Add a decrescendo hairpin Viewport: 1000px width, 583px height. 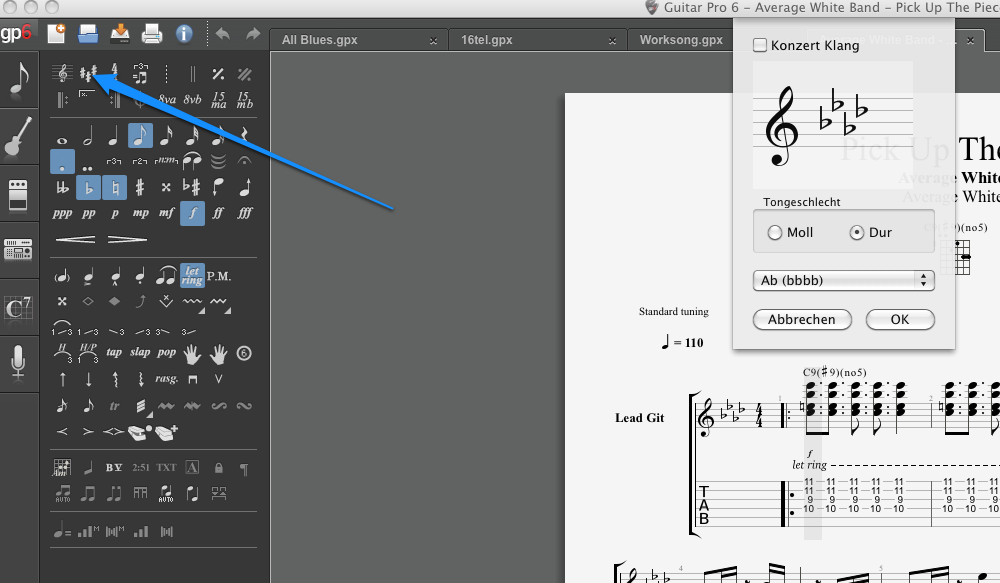point(127,240)
